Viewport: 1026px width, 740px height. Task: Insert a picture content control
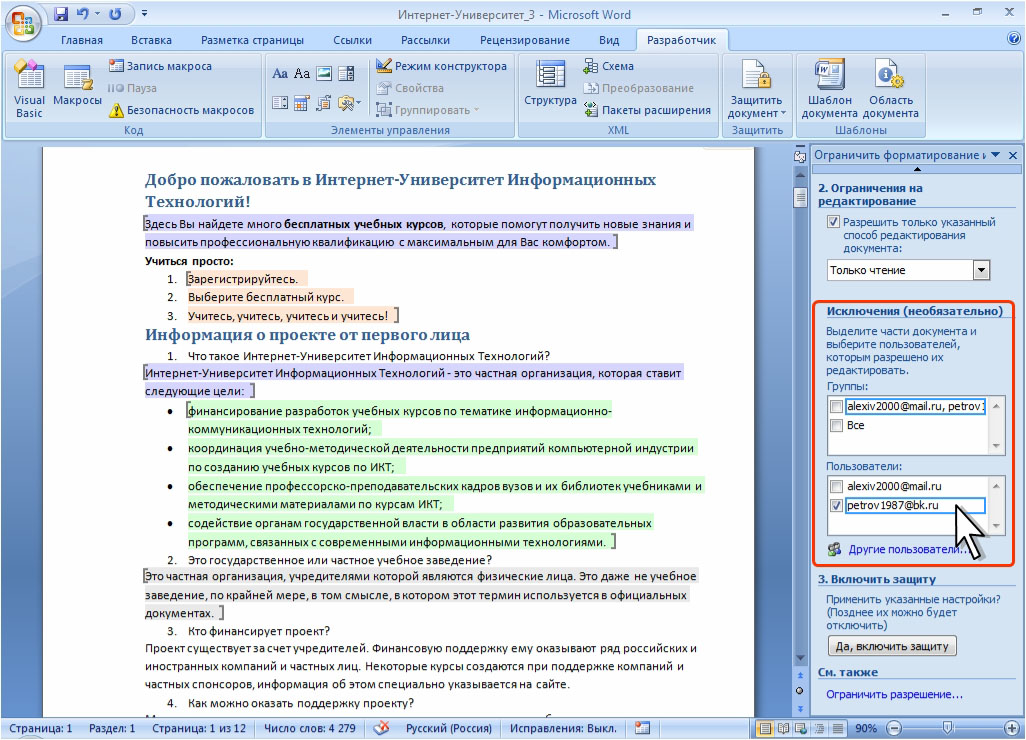324,73
